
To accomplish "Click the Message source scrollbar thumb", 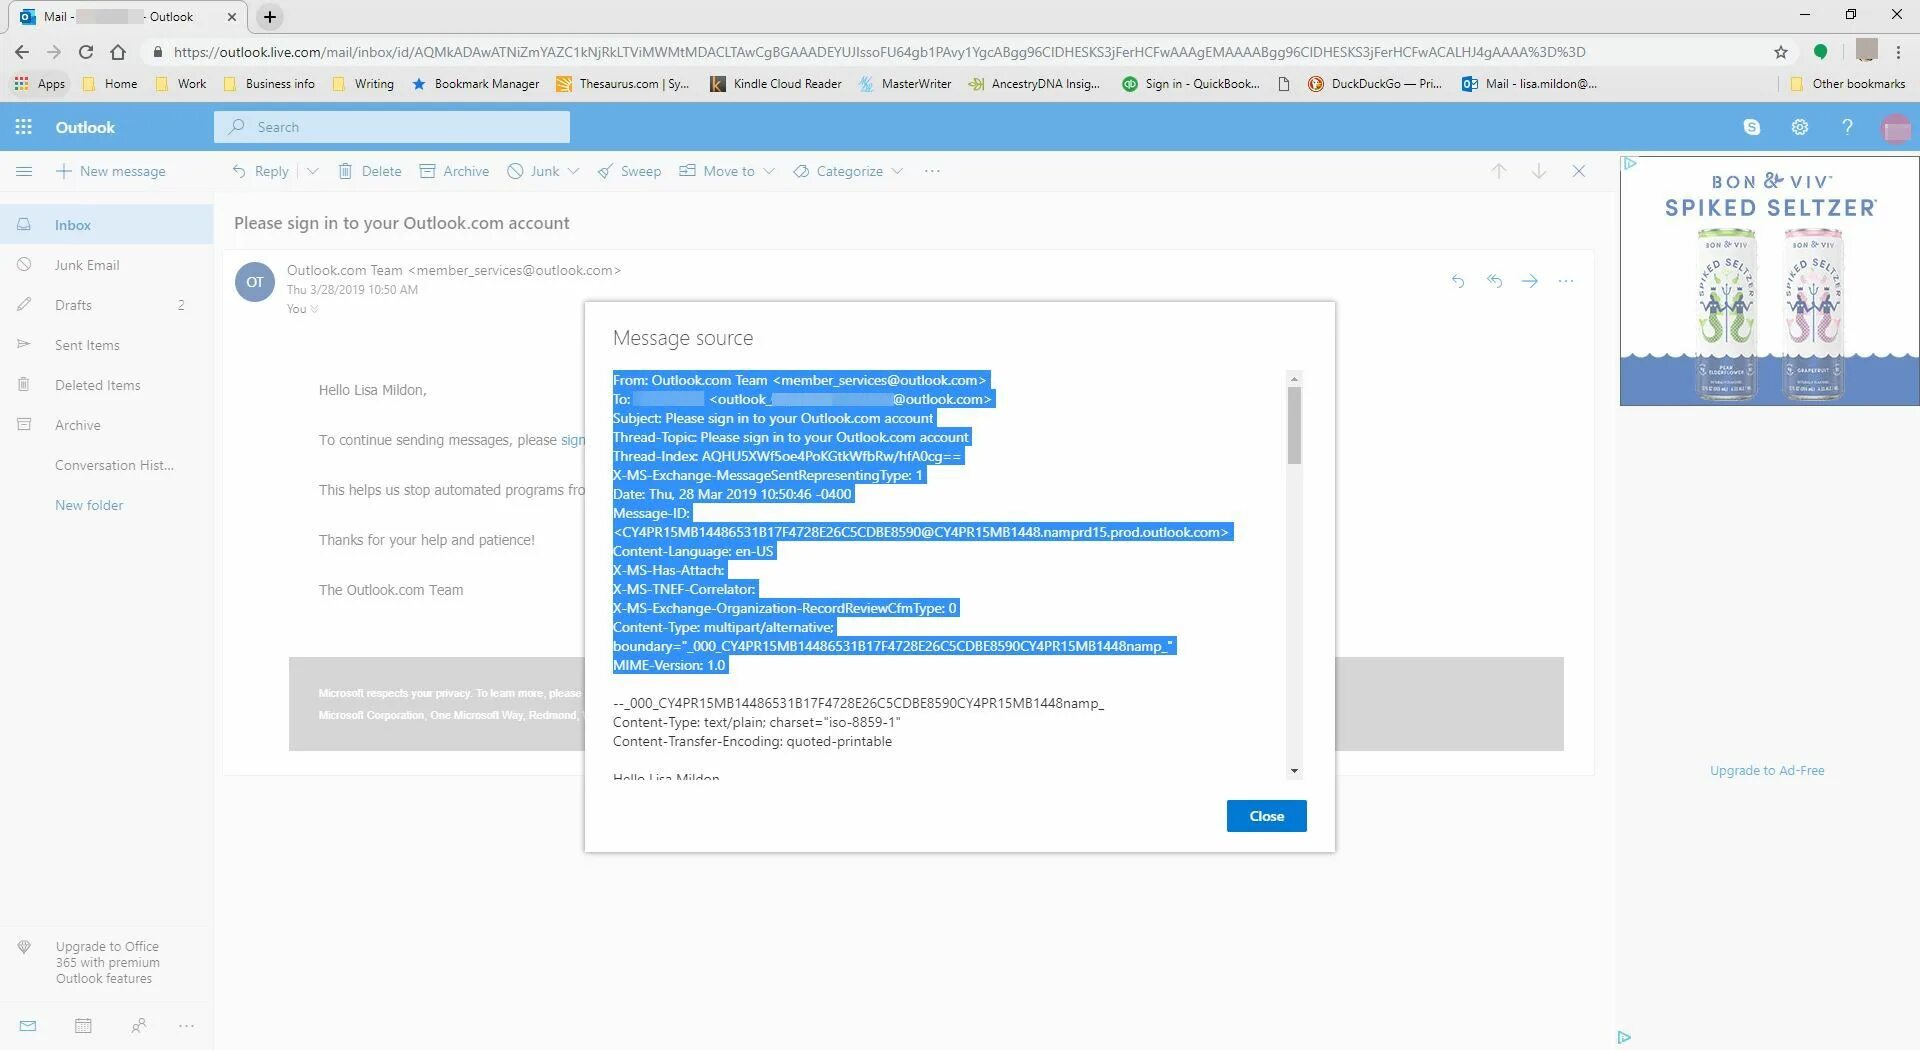I will click(1294, 425).
